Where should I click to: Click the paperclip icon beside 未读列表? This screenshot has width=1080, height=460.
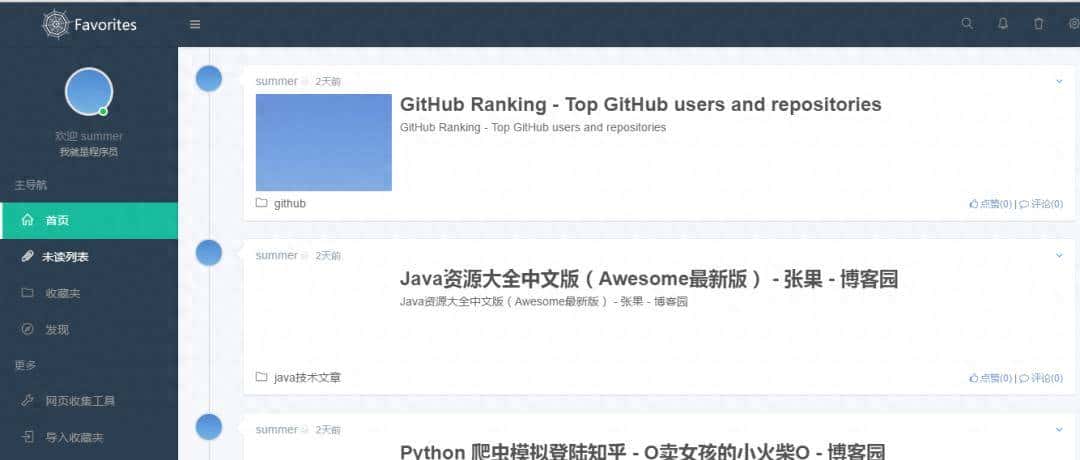point(28,257)
